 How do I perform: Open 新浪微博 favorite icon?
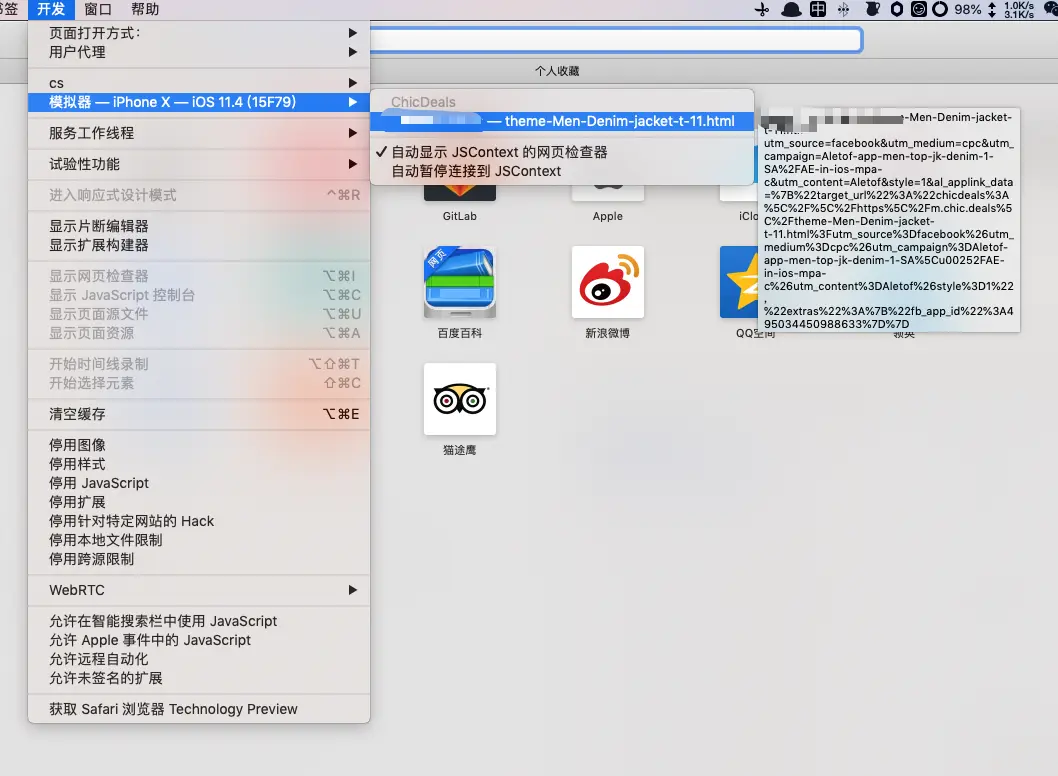(608, 282)
